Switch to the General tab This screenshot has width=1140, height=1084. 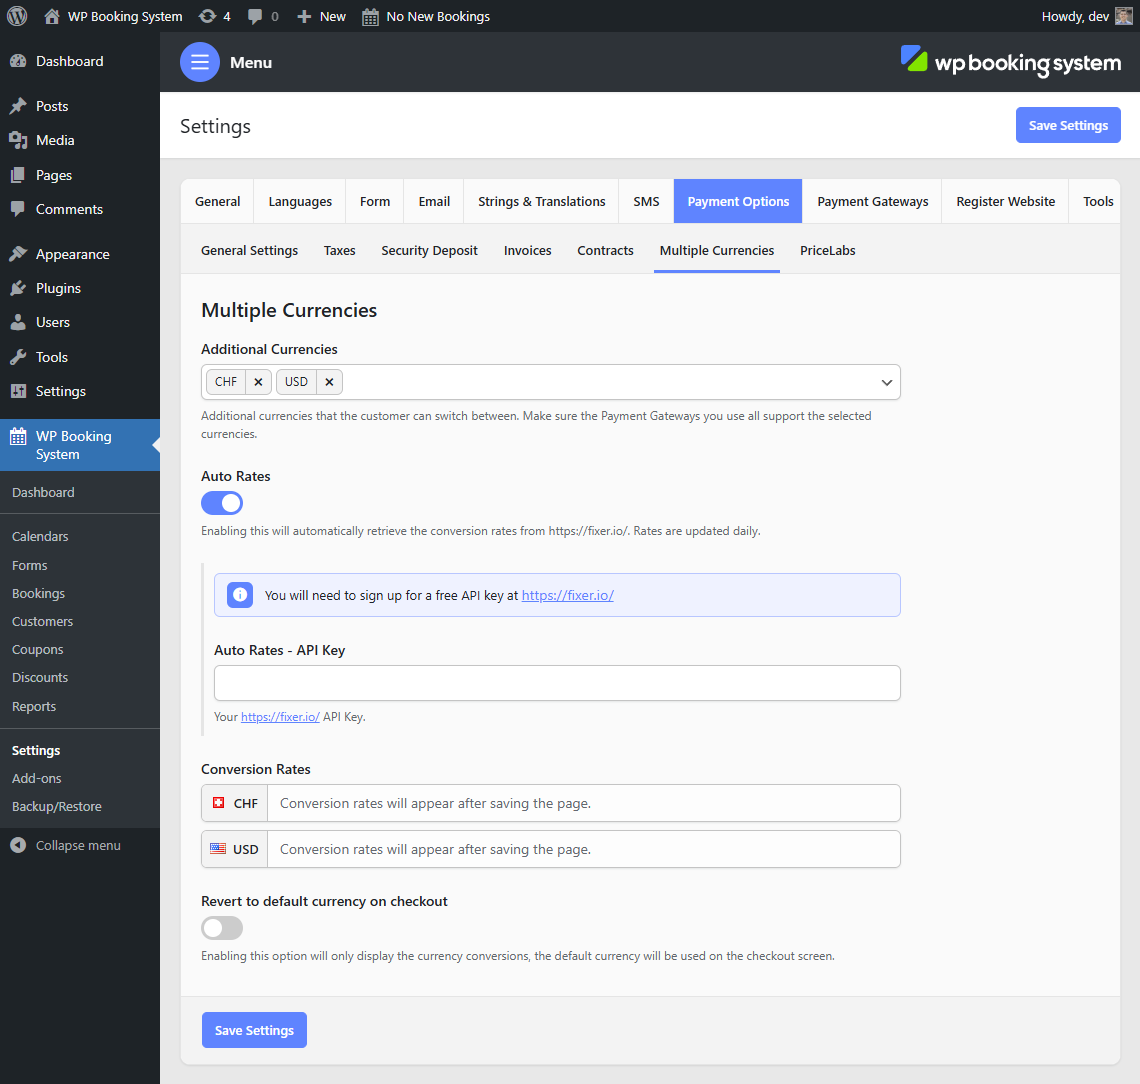point(217,201)
